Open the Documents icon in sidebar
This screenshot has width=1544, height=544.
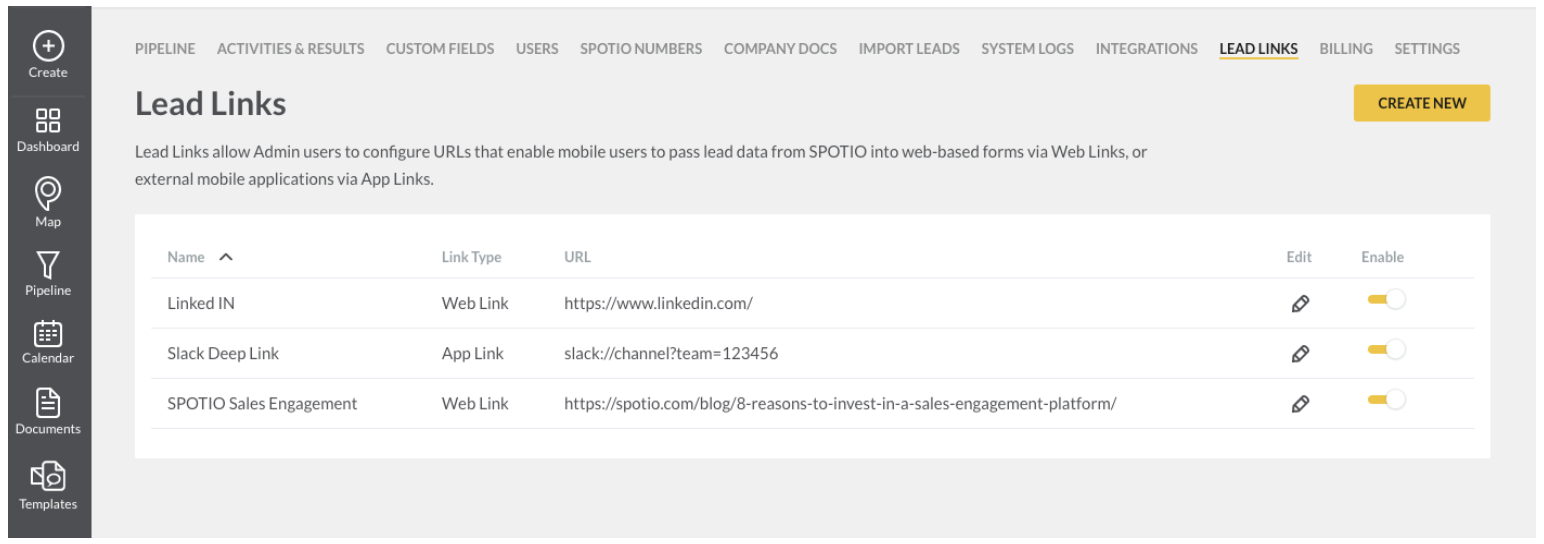48,402
